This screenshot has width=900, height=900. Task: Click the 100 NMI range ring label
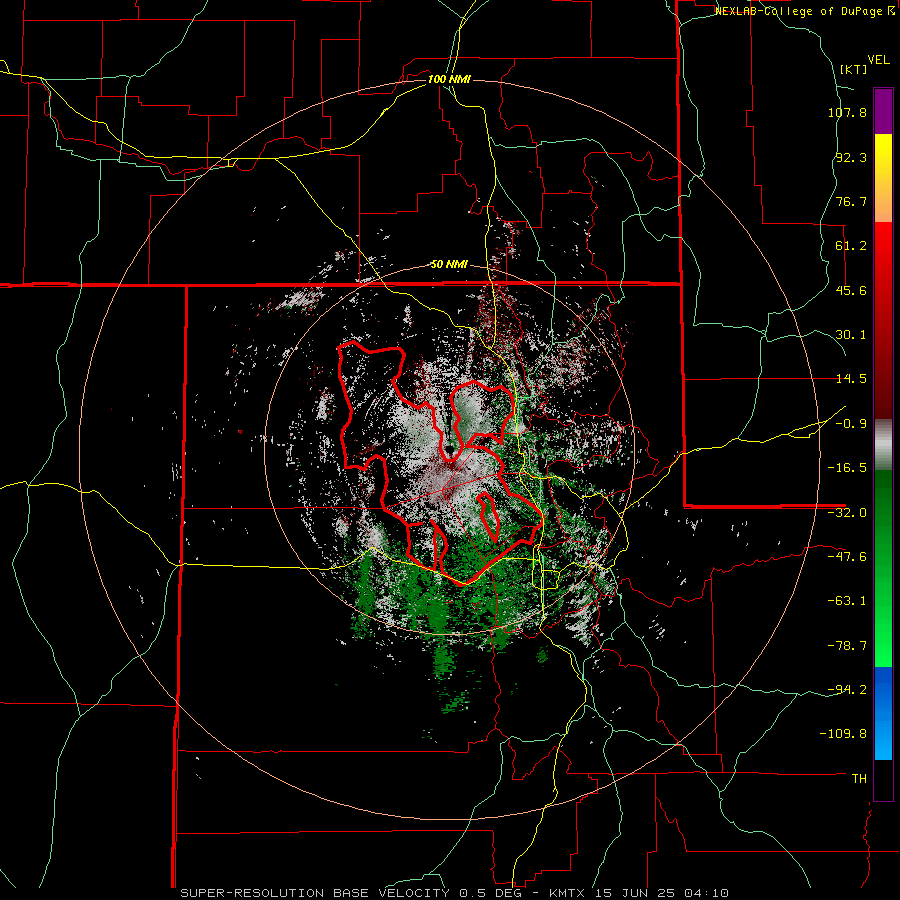449,79
